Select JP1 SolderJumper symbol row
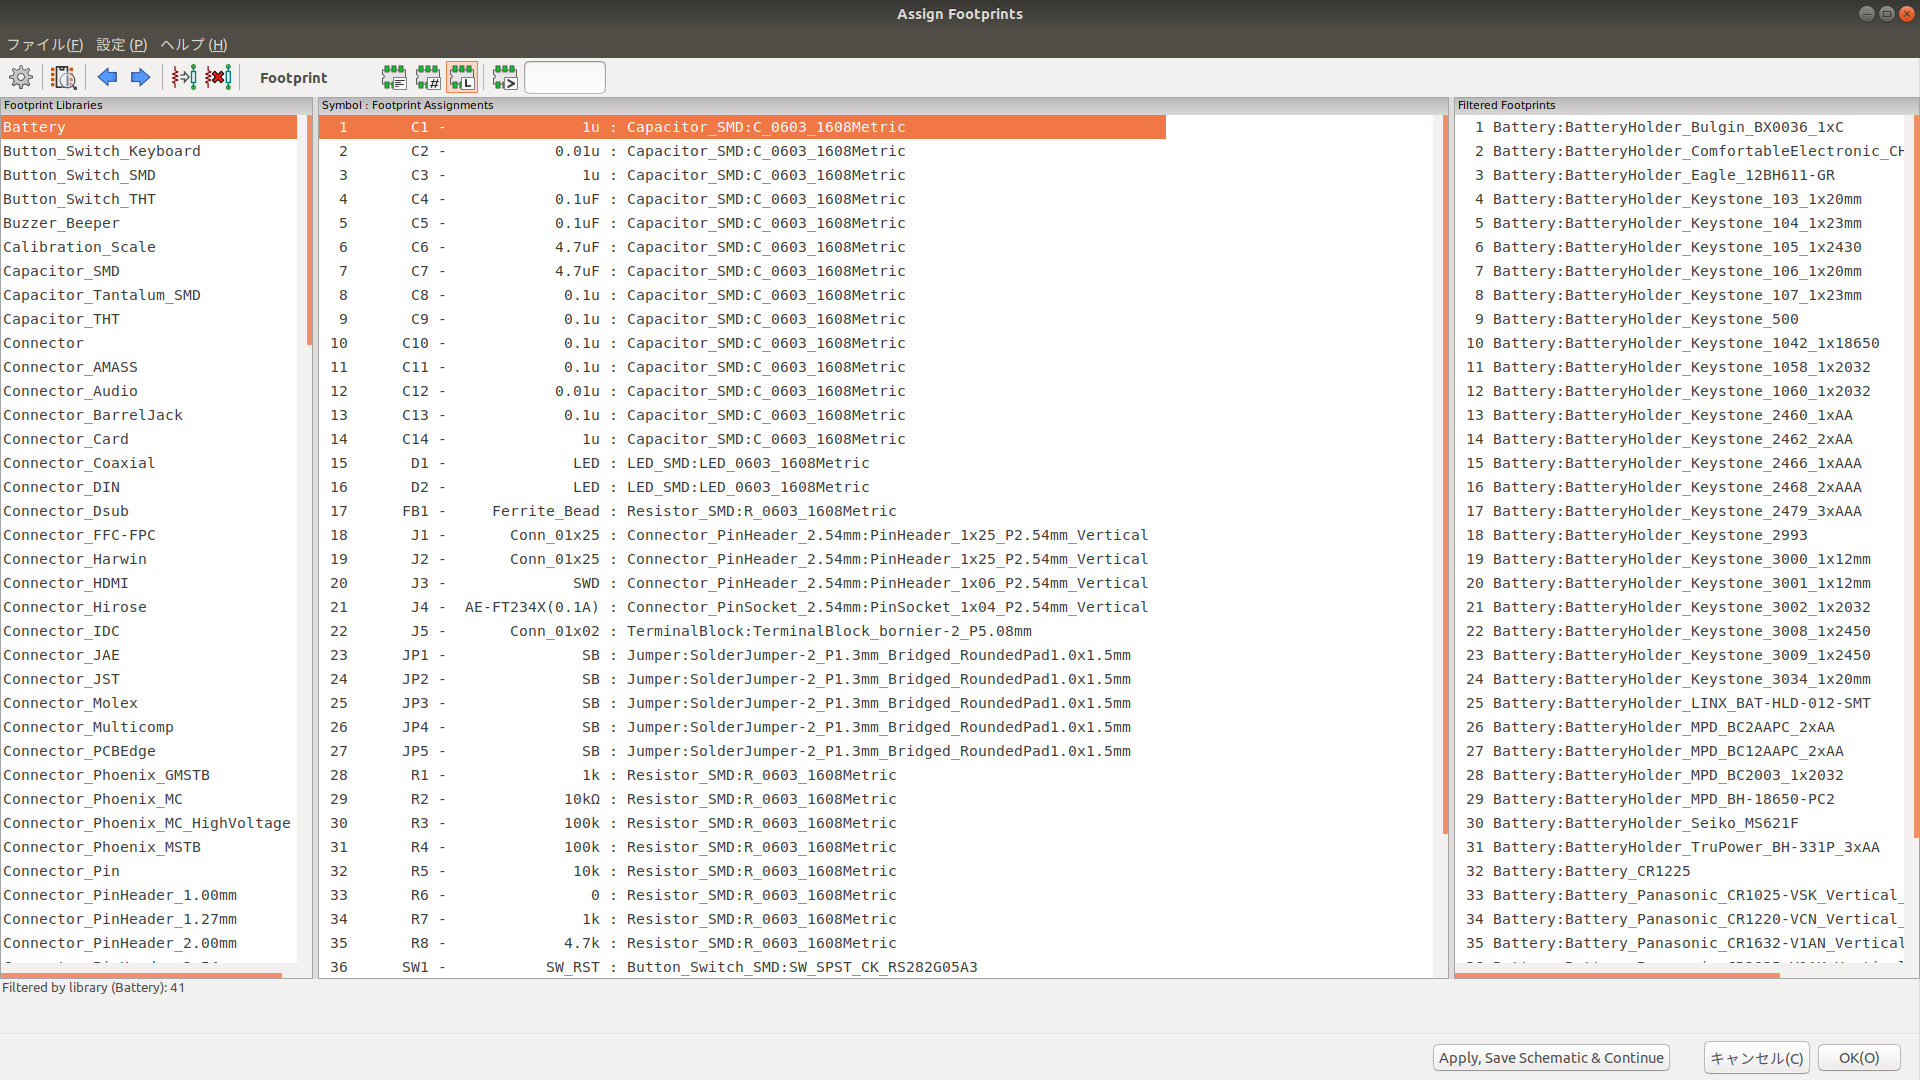1920x1080 pixels. tap(742, 655)
